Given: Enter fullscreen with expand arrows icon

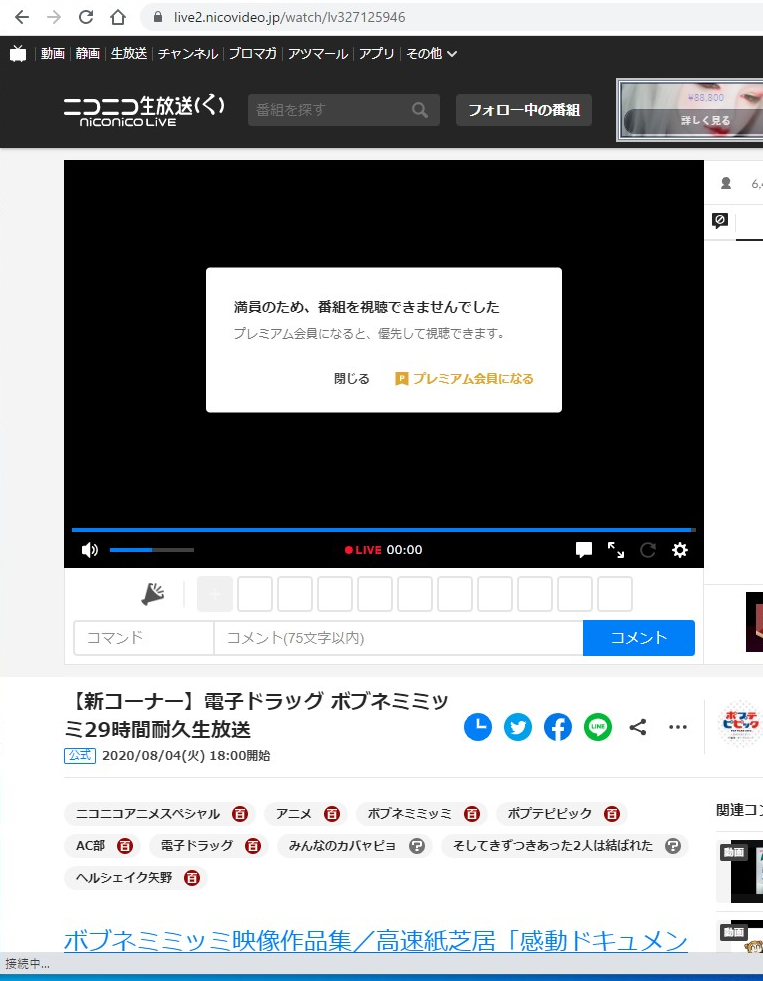Looking at the screenshot, I should coord(616,550).
